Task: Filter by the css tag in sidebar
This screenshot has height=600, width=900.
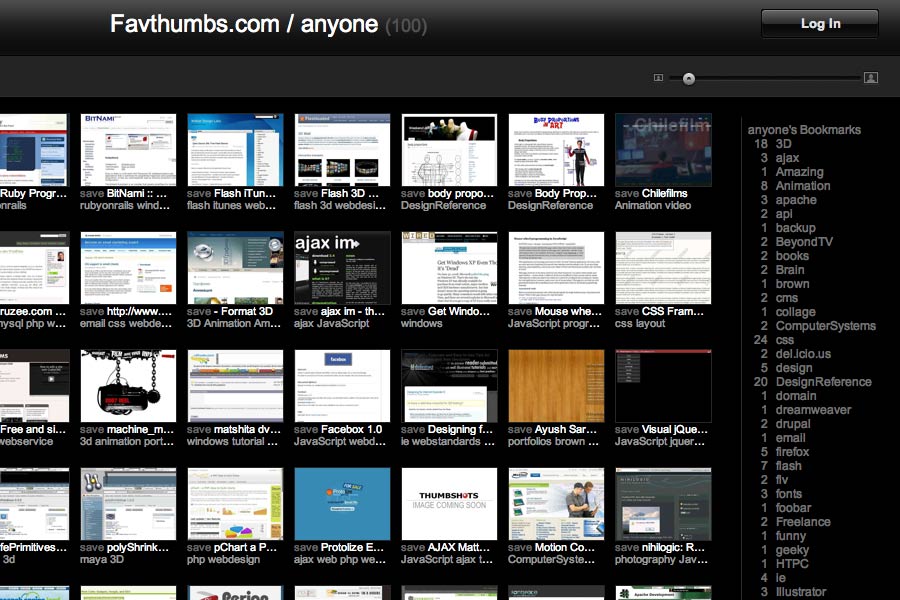Action: coord(785,340)
